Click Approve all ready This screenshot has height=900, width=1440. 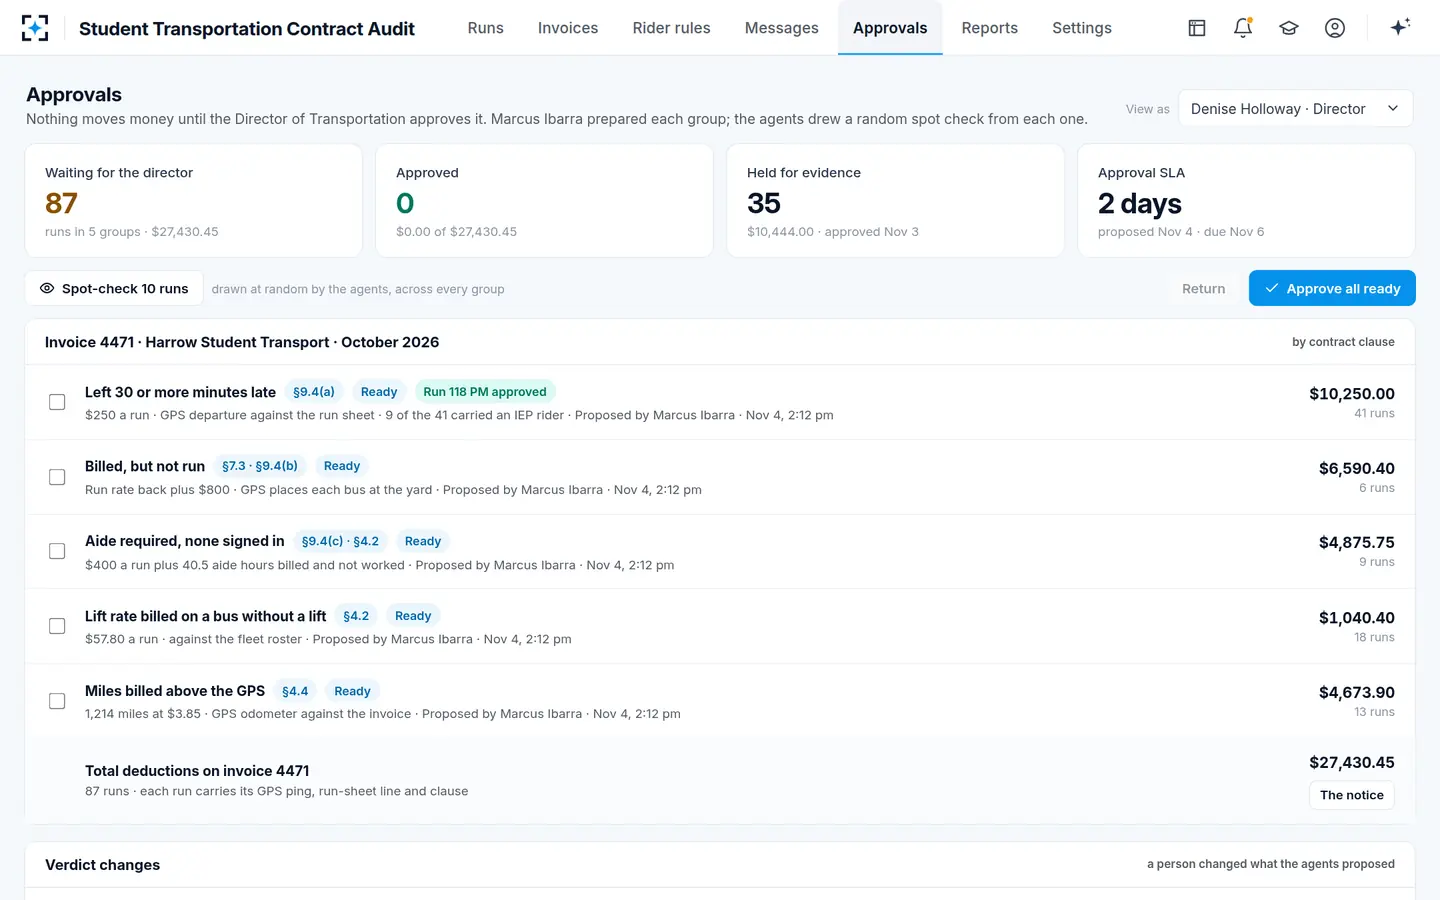[1332, 289]
